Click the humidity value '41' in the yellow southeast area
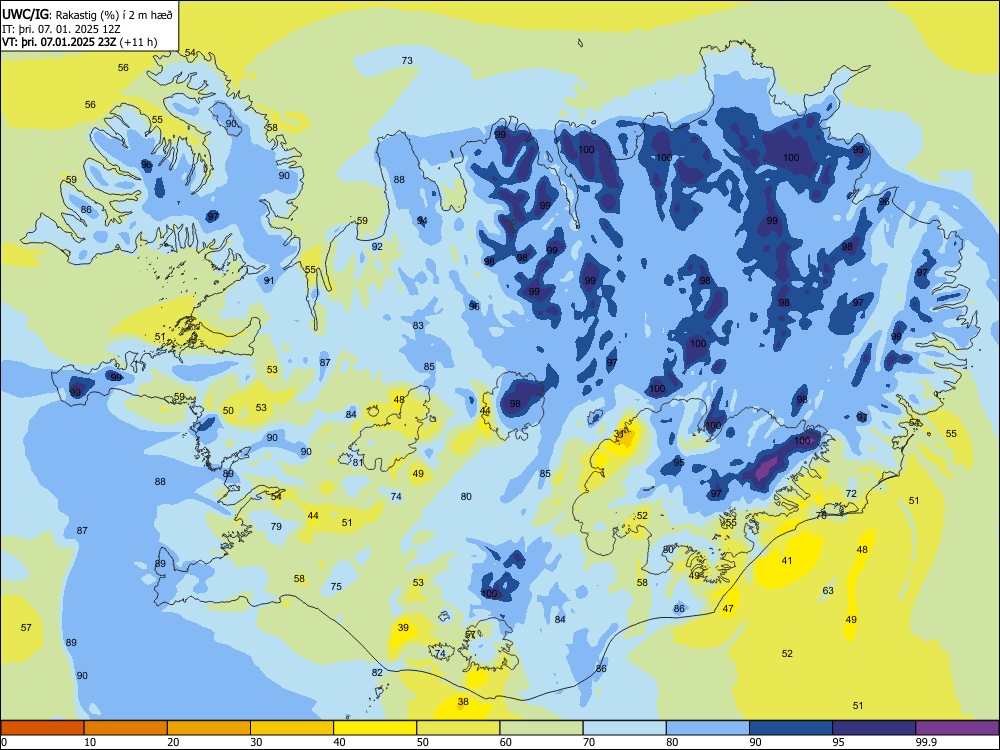1000x750 pixels. click(787, 561)
